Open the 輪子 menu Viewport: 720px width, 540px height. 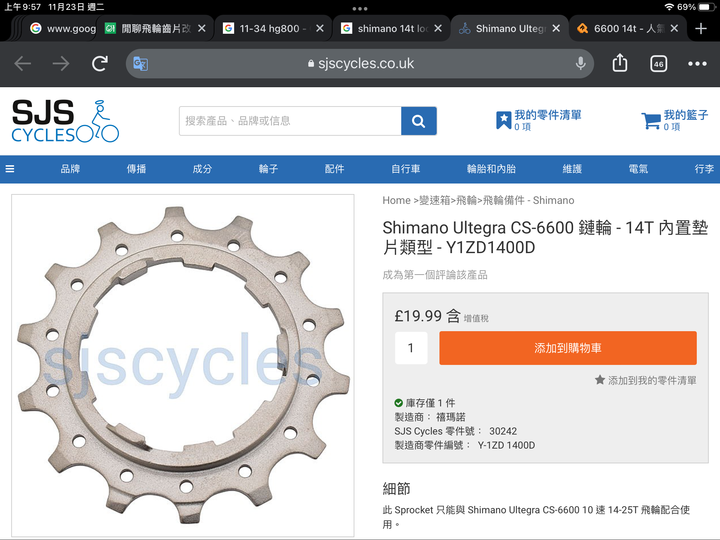coord(268,169)
